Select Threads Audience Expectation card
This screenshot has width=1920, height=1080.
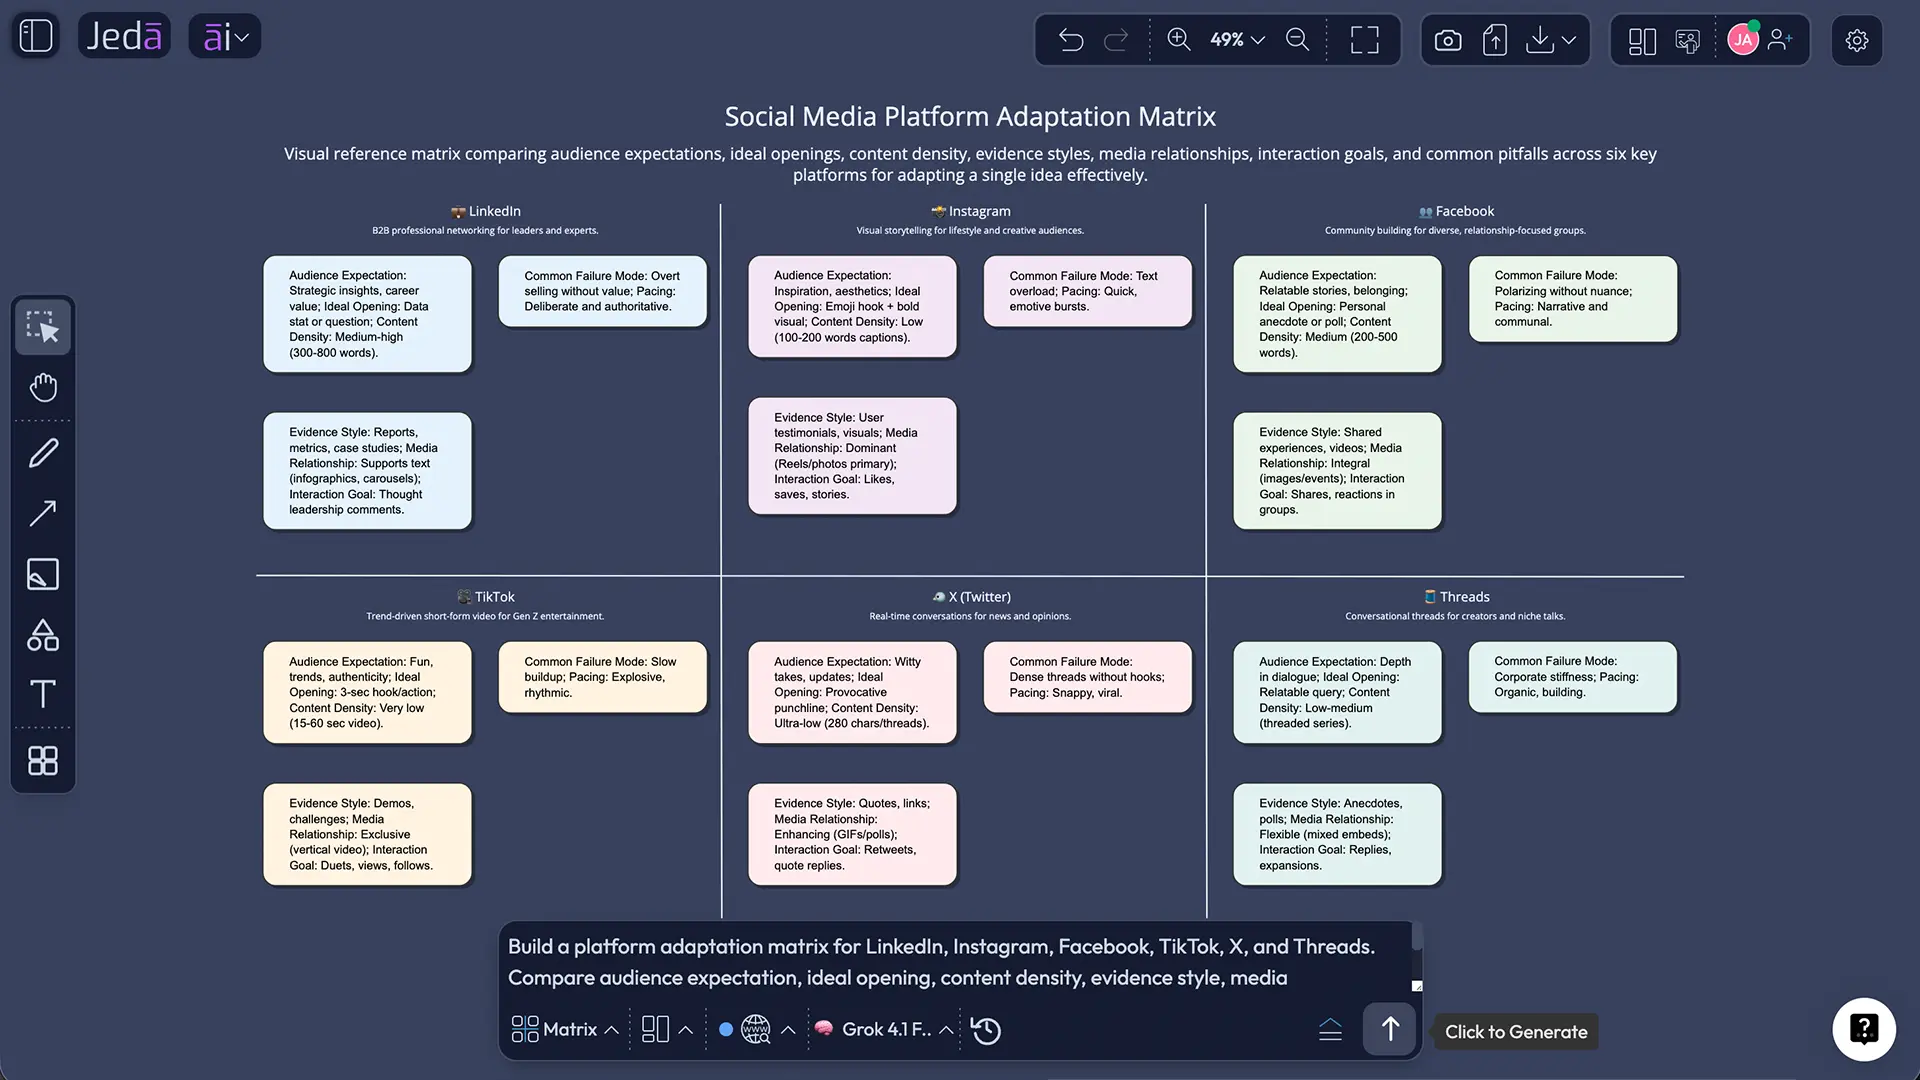pos(1337,692)
